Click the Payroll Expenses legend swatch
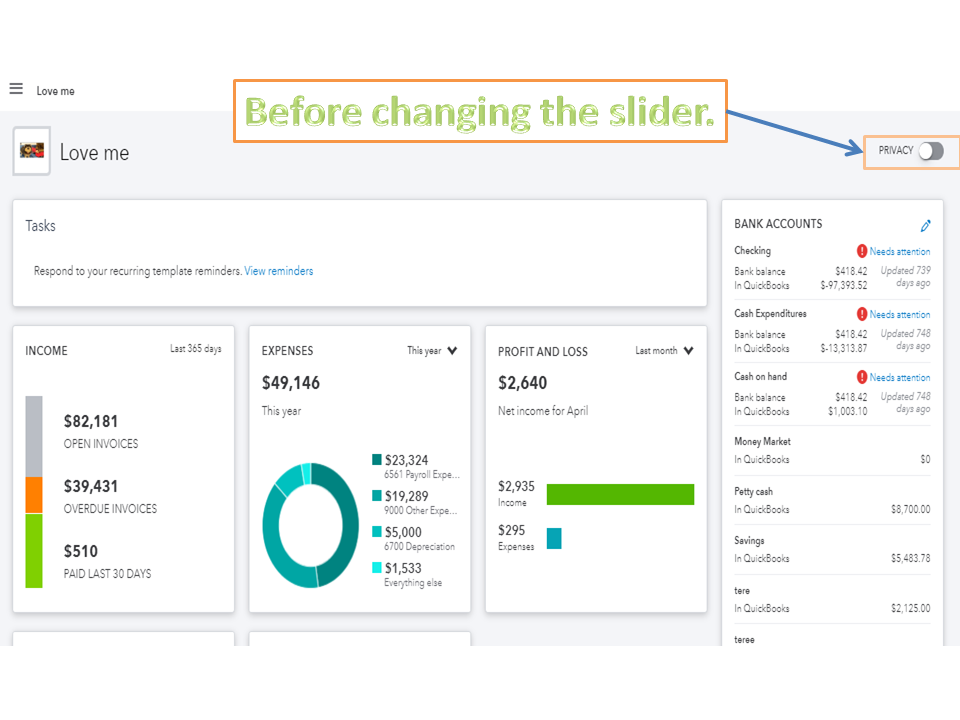960x720 pixels. pyautogui.click(x=377, y=460)
